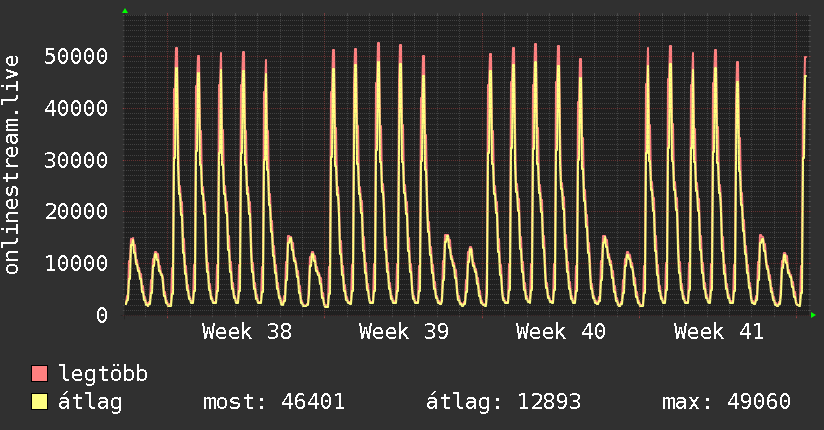Click the 10000 y-axis label
Viewport: 824px width, 430px height.
(76, 263)
